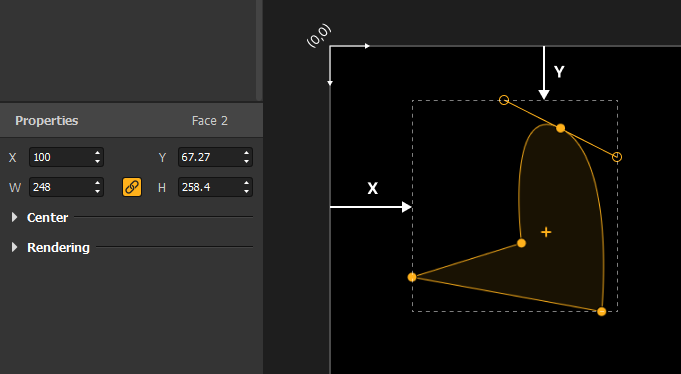This screenshot has height=374, width=681.
Task: Select the top anchor point on curve
Action: [x=561, y=128]
